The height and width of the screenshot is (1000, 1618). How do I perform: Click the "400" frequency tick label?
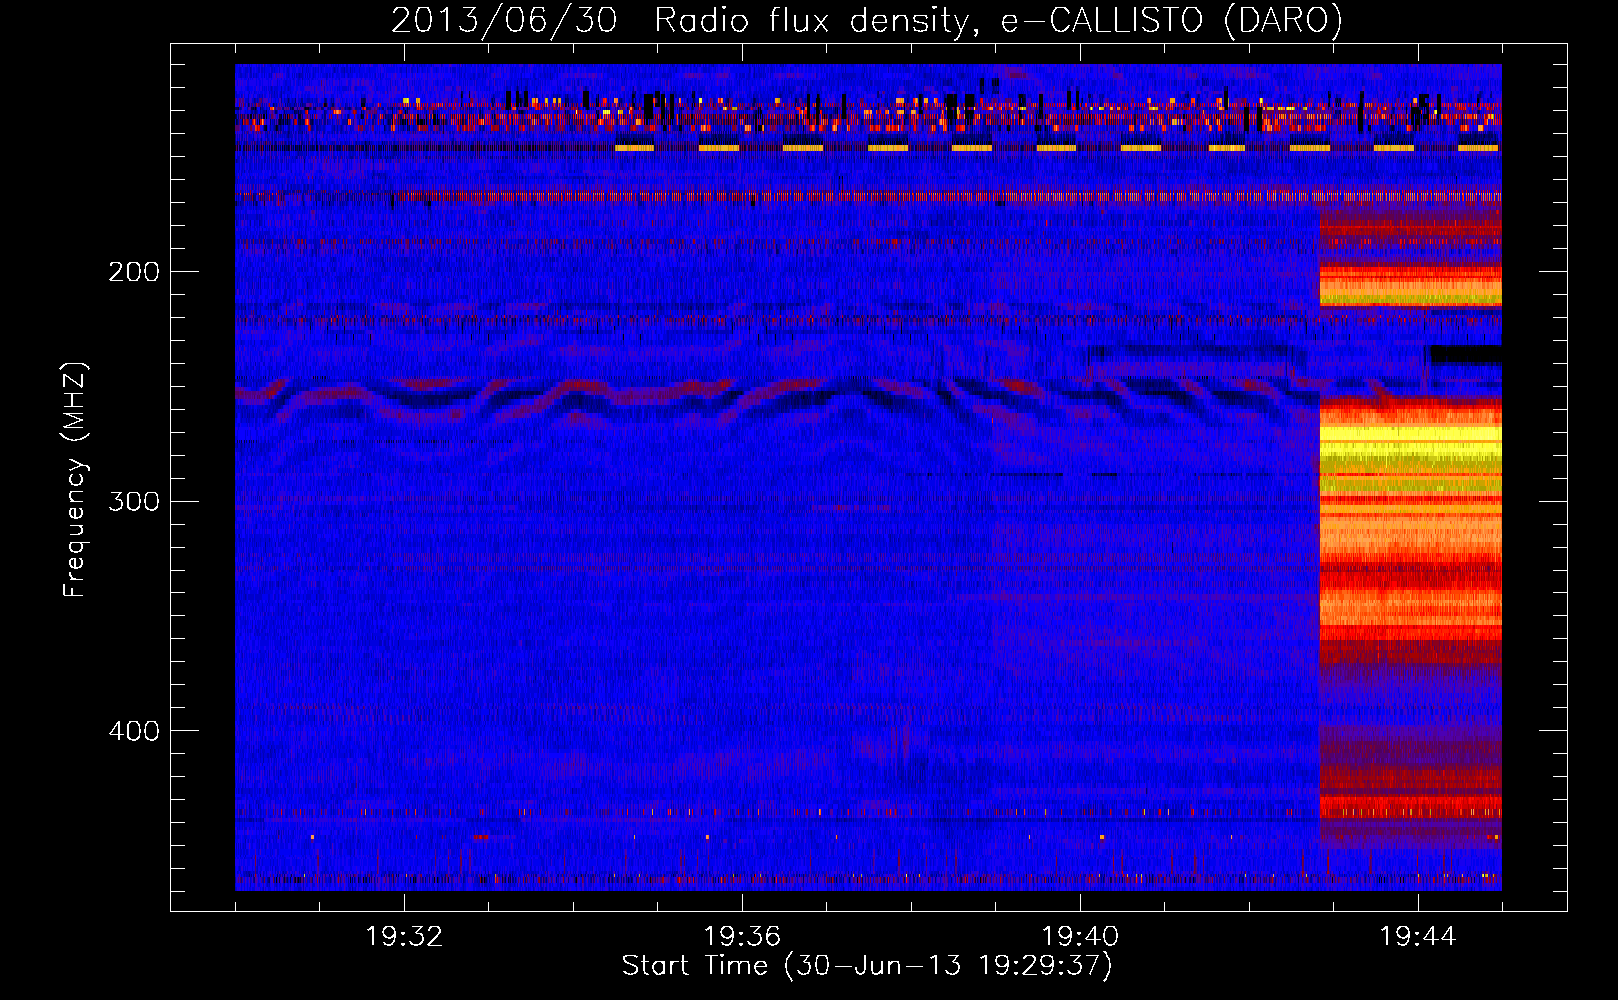click(134, 730)
